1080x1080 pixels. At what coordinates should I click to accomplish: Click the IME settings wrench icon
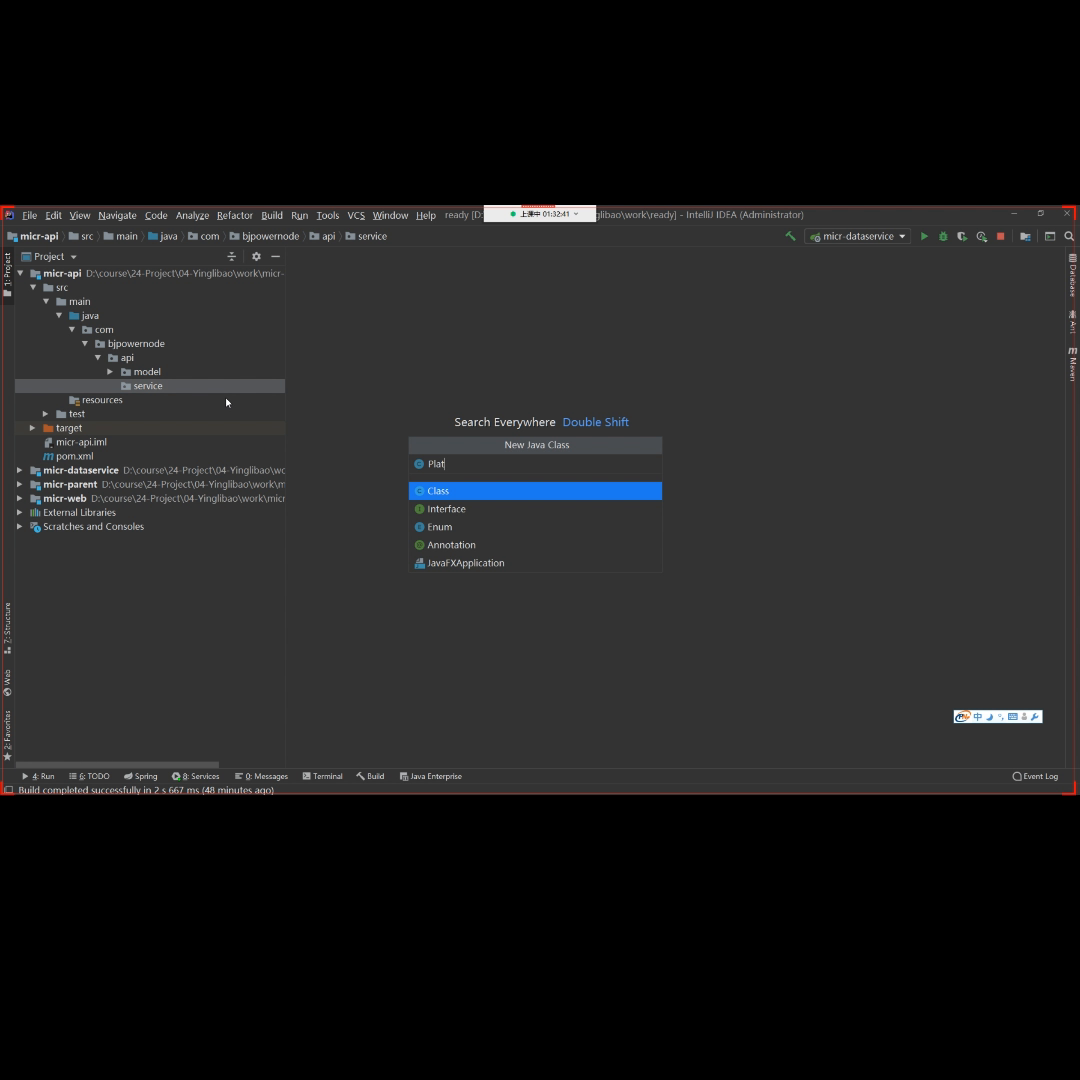tap(1035, 717)
